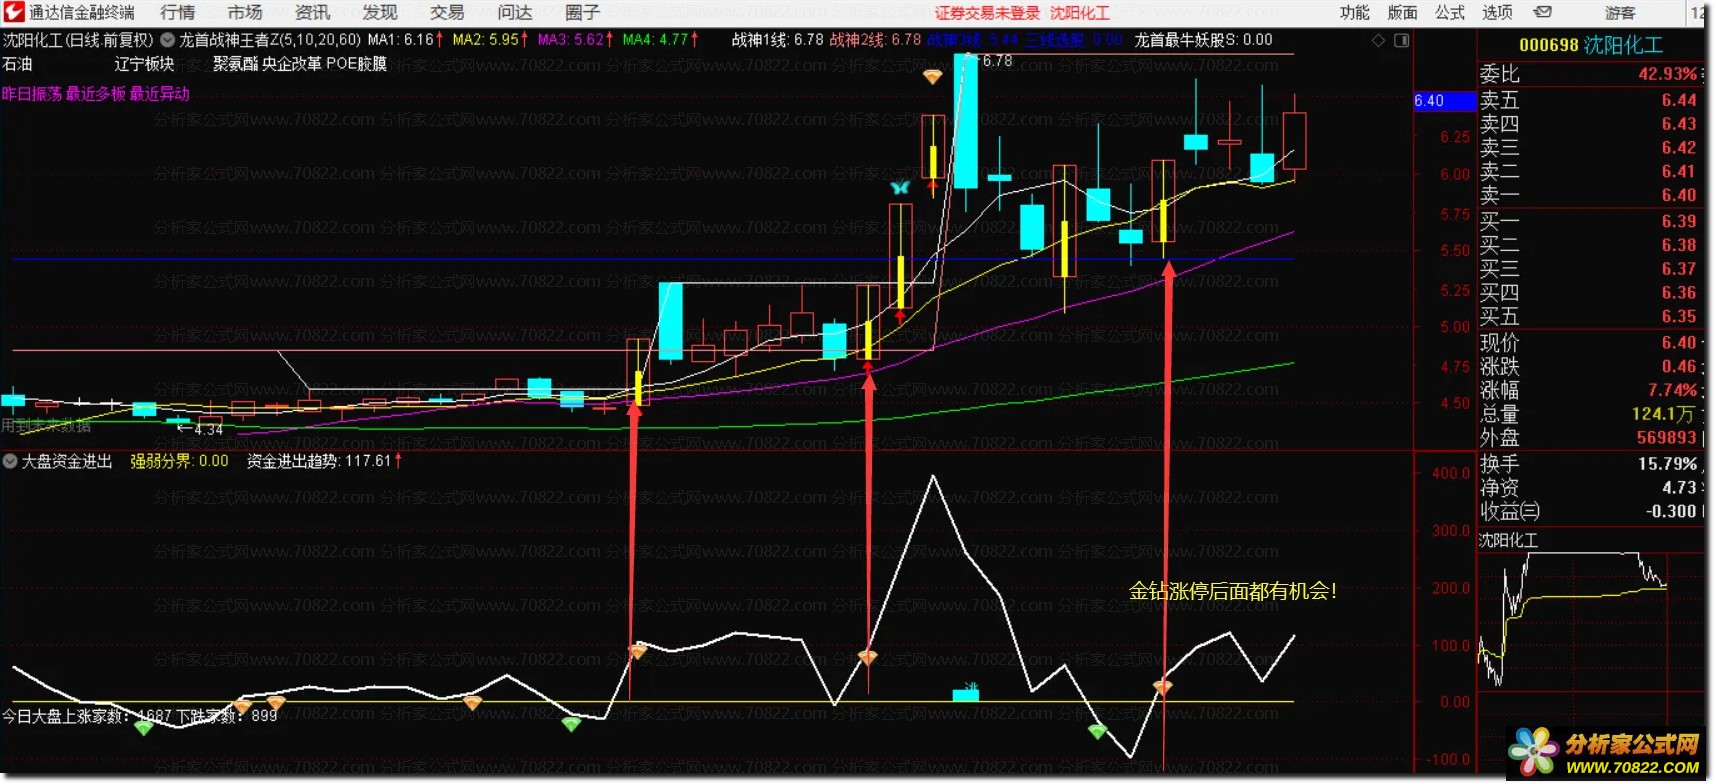Click the 聚氨酯 concept tag
Viewport: 1716px width, 784px height.
236,64
